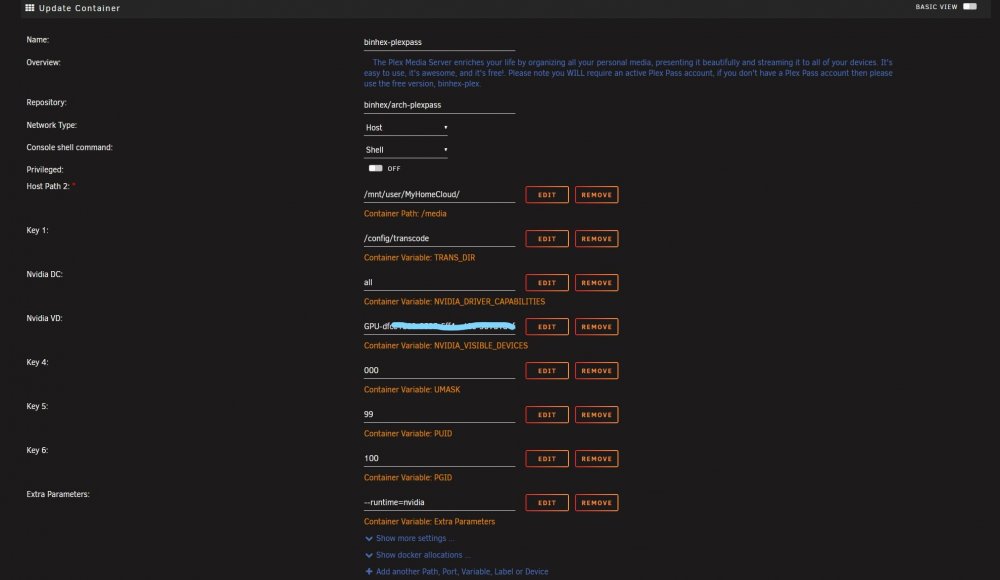Open the Console shell command dropdown

pyautogui.click(x=406, y=150)
